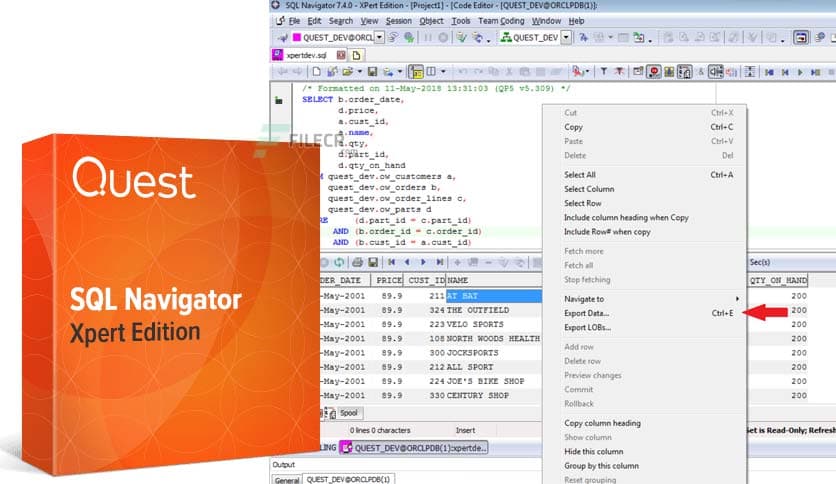Choose Select All in the context menu

tap(645, 175)
